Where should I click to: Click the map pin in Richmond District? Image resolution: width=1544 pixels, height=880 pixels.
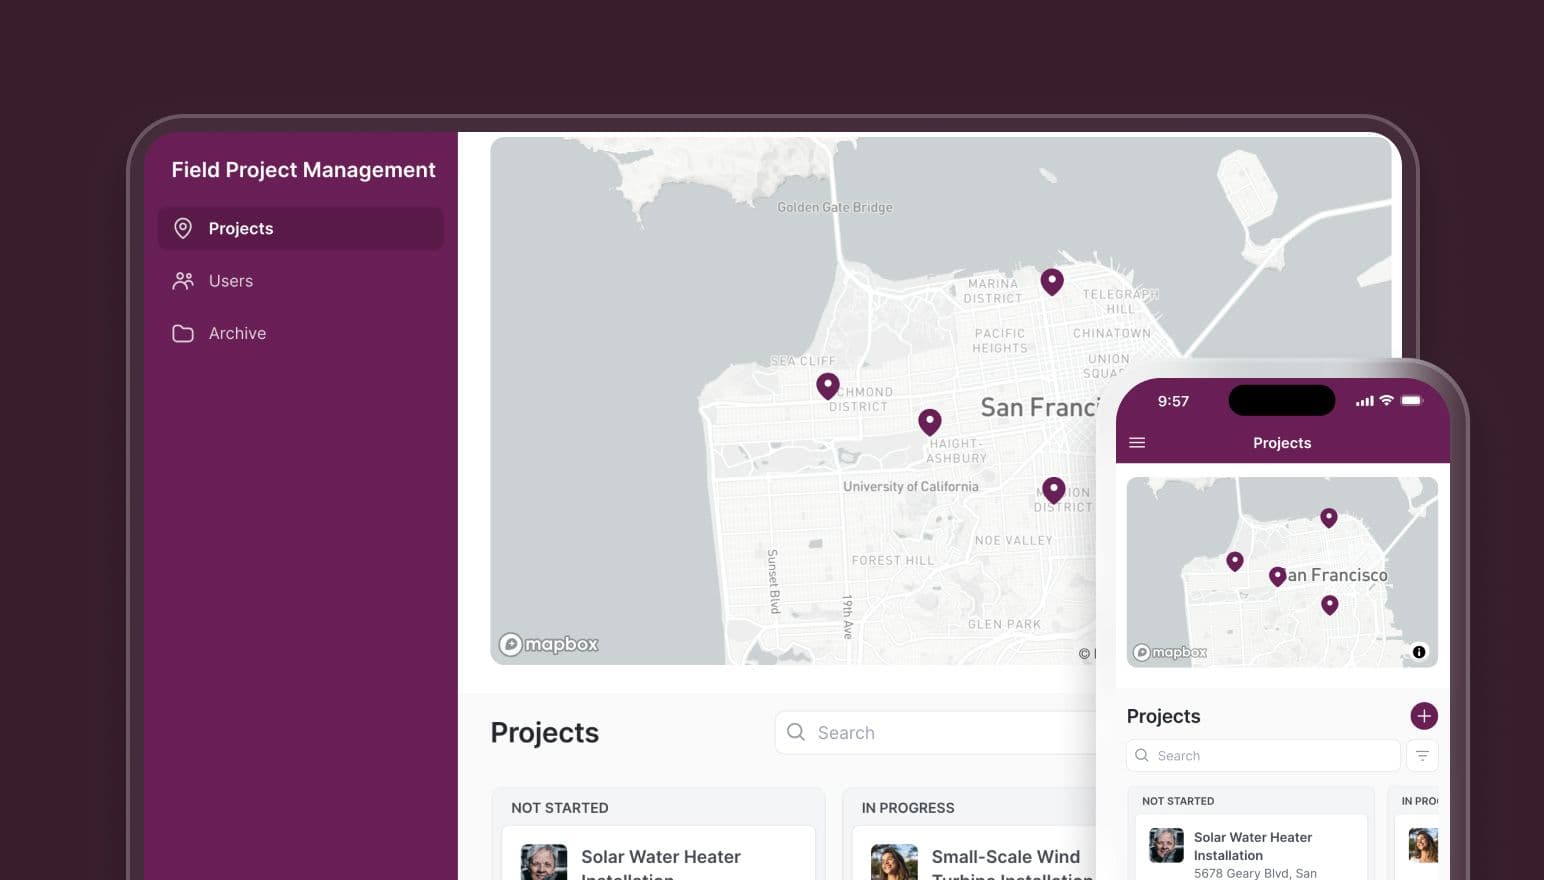[827, 385]
